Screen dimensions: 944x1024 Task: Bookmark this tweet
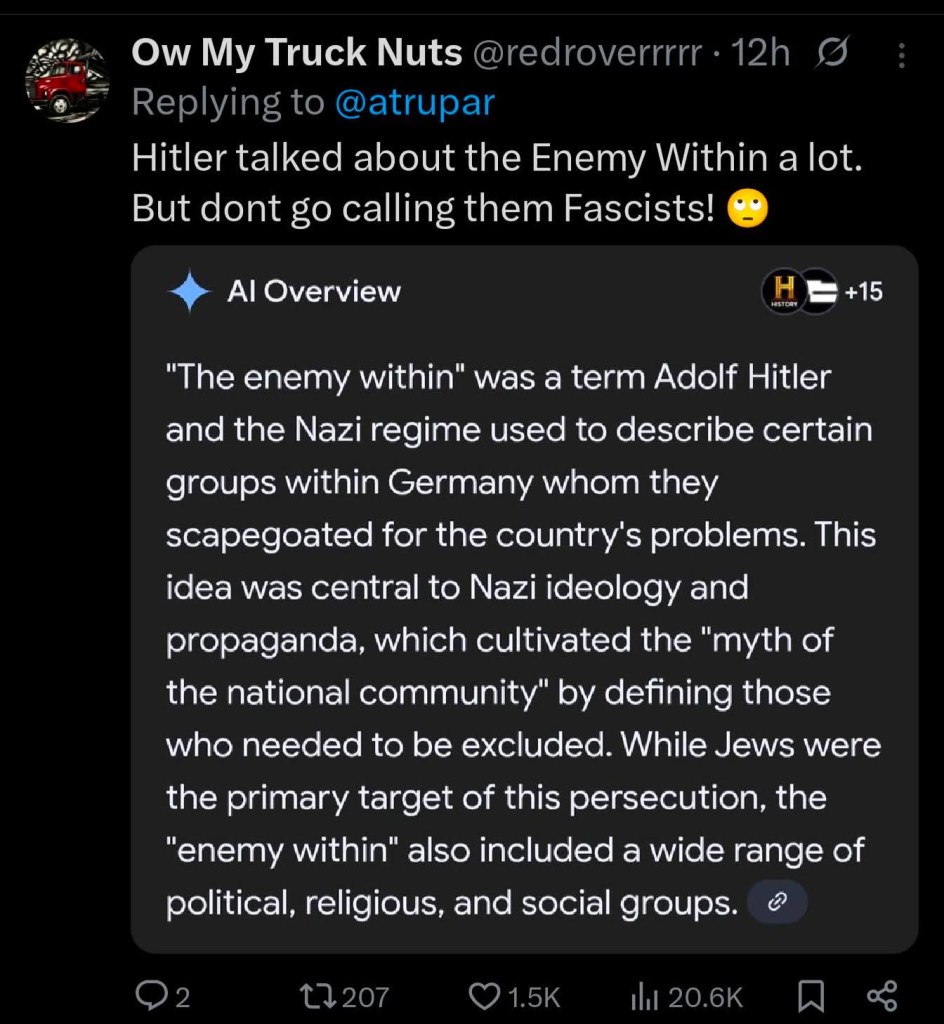pyautogui.click(x=810, y=995)
